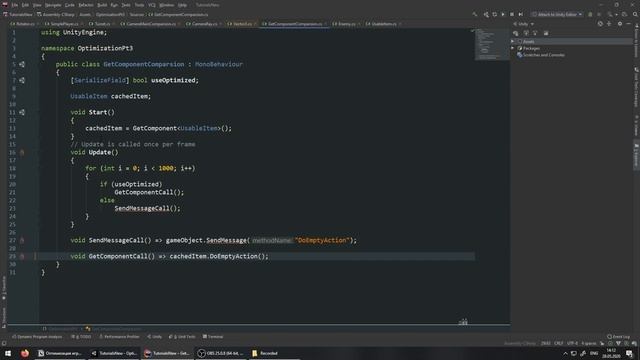This screenshot has width=640, height=360.
Task: Switch to UsableItem.cs editor tab
Action: tap(382, 24)
